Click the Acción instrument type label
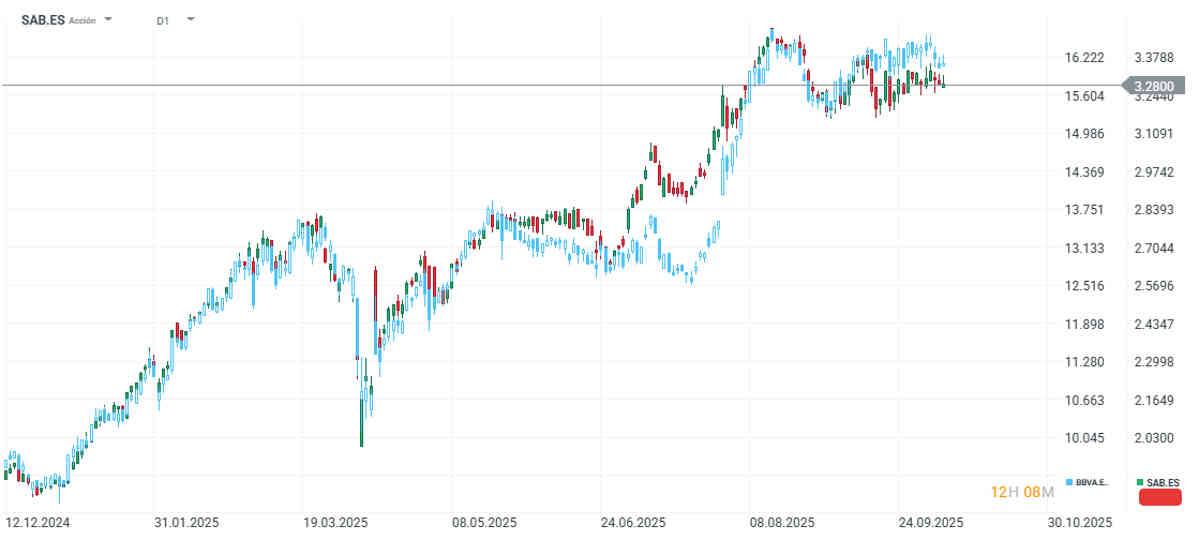This screenshot has width=1199, height=540. click(83, 21)
